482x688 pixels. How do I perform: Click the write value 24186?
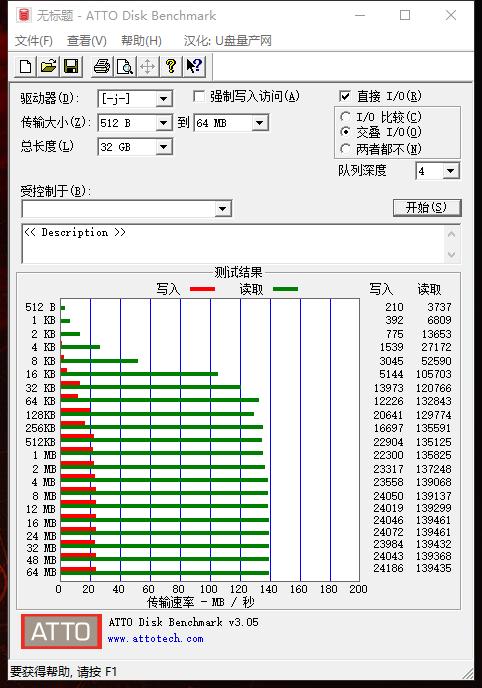click(x=388, y=568)
